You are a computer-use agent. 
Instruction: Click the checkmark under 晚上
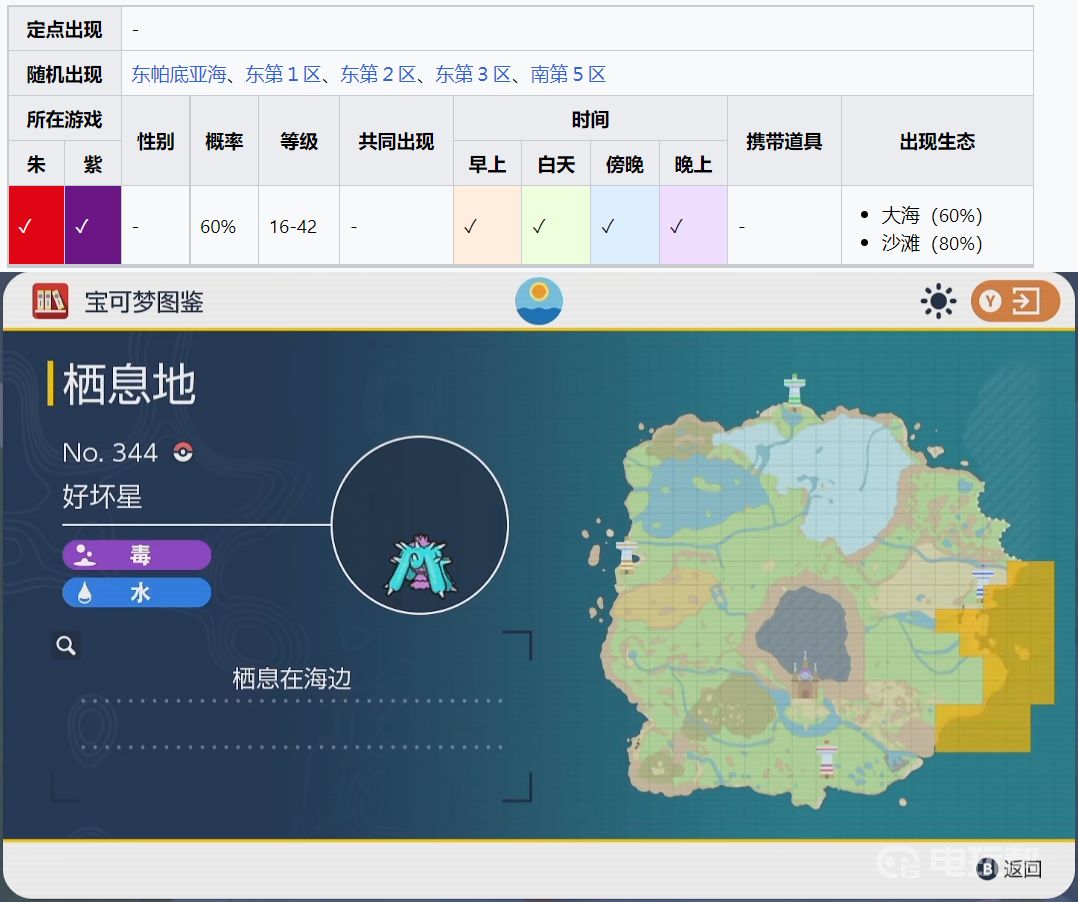click(676, 226)
